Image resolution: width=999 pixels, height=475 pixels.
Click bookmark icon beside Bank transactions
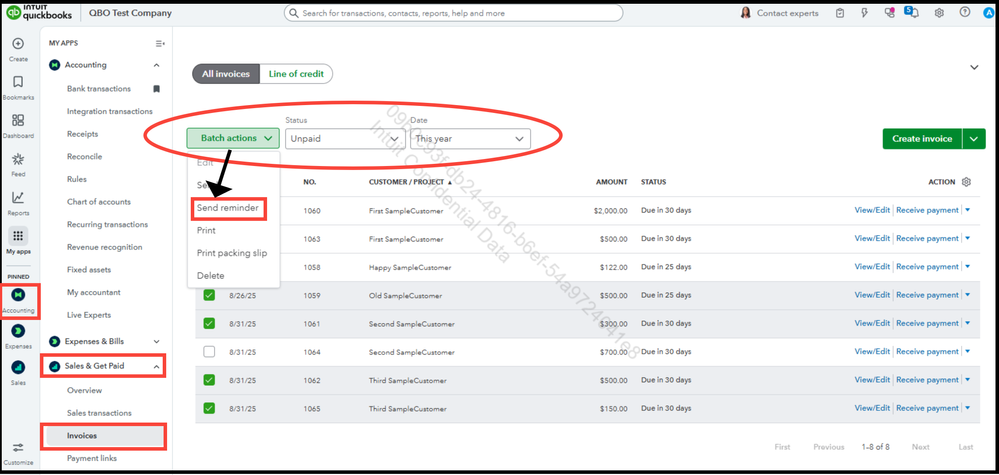tap(157, 89)
